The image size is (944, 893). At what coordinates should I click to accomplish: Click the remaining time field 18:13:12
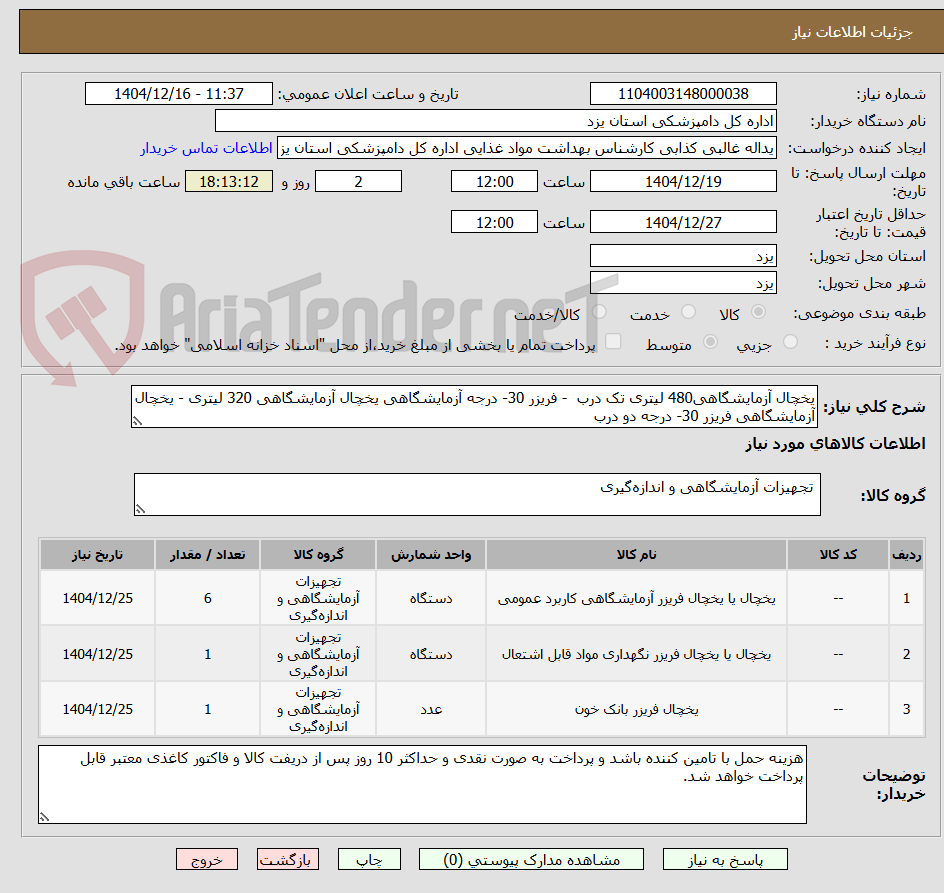coord(229,181)
